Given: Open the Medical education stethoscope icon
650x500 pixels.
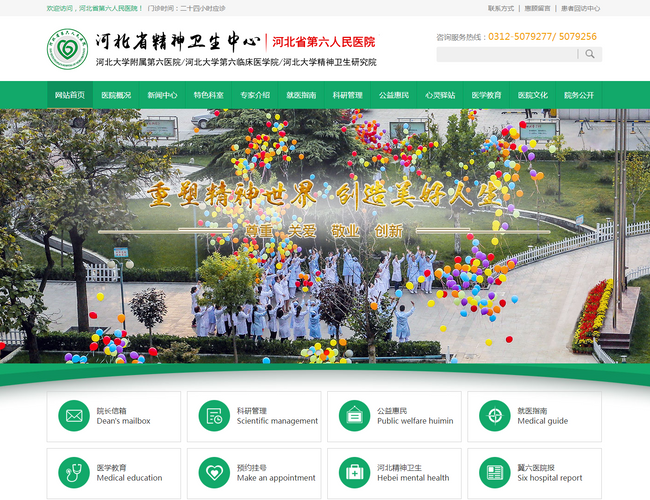Looking at the screenshot, I should click(74, 472).
